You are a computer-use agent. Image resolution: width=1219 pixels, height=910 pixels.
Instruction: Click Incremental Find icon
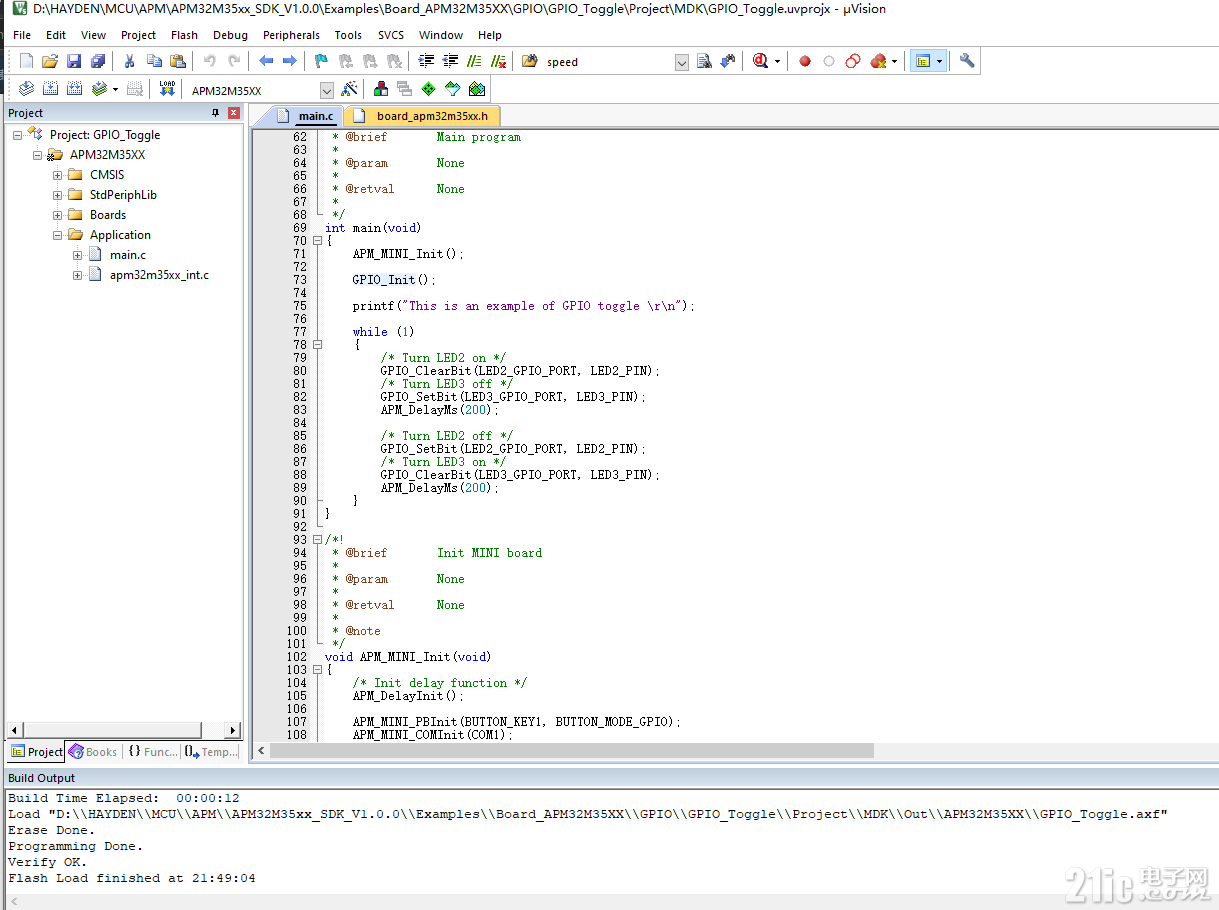pos(728,61)
